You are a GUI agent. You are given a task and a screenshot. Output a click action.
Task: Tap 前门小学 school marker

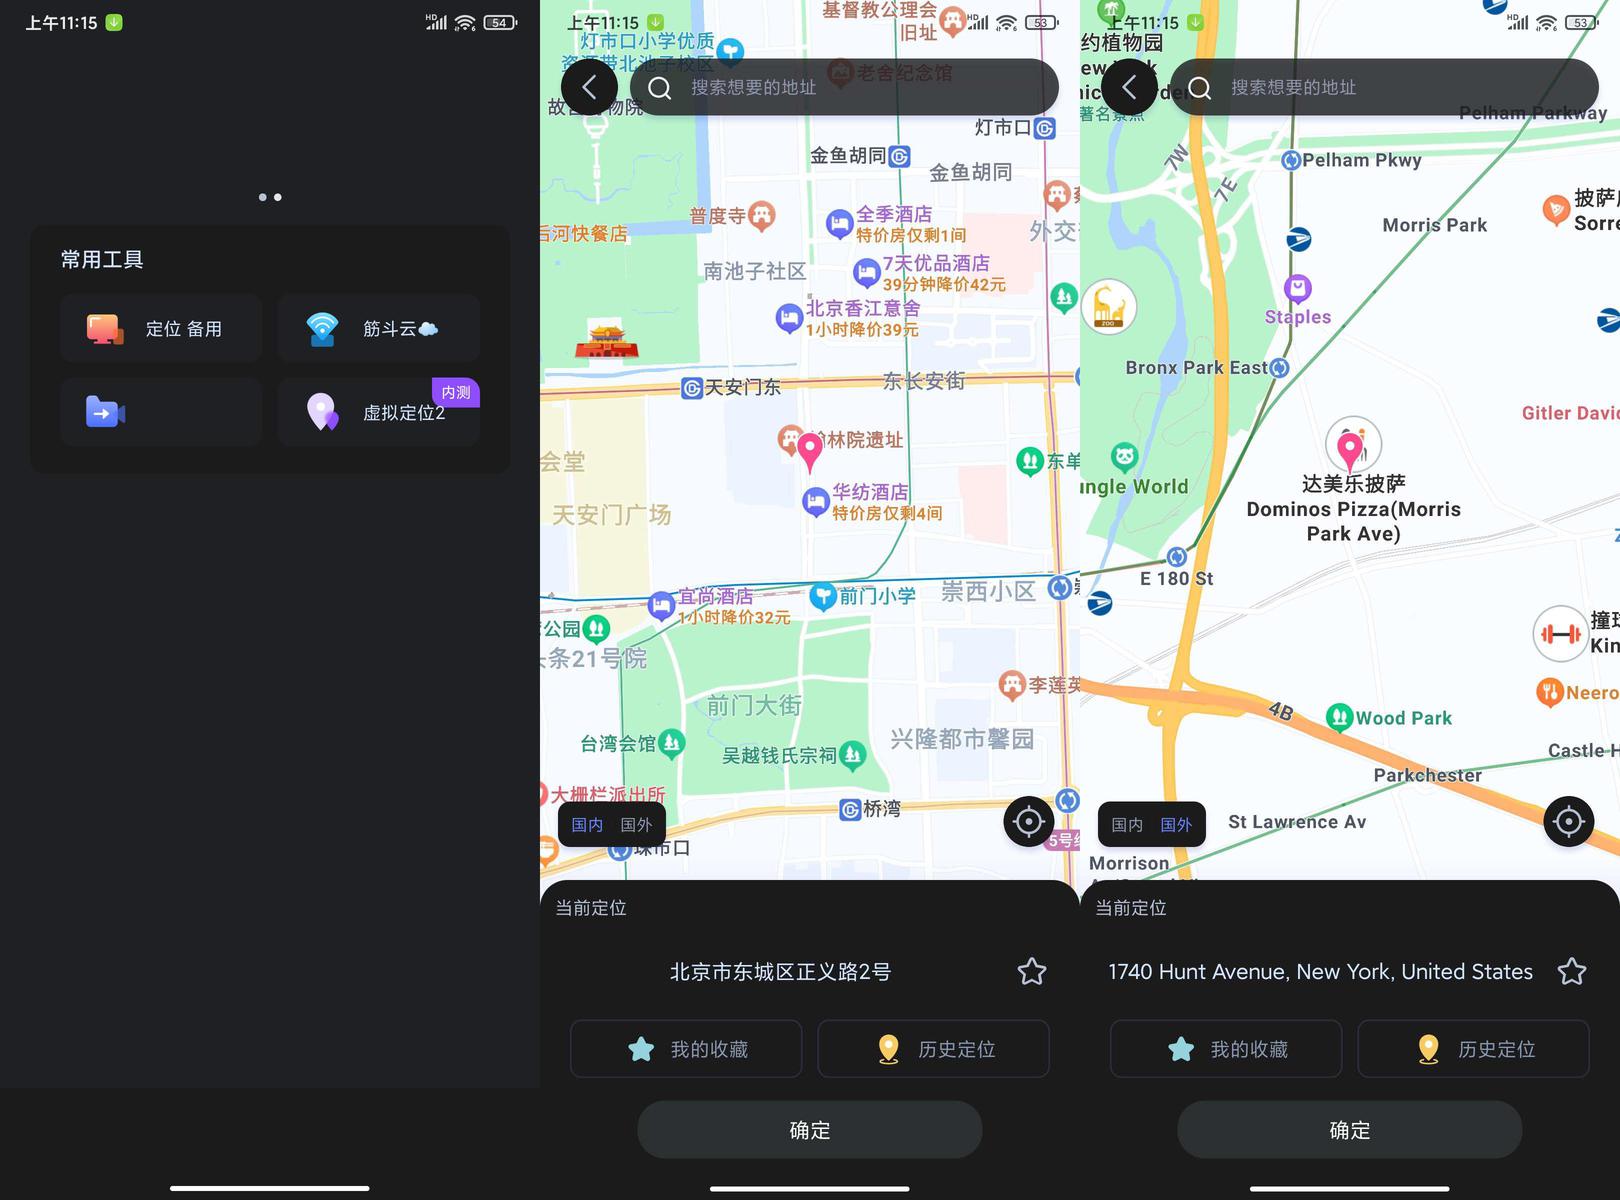822,596
